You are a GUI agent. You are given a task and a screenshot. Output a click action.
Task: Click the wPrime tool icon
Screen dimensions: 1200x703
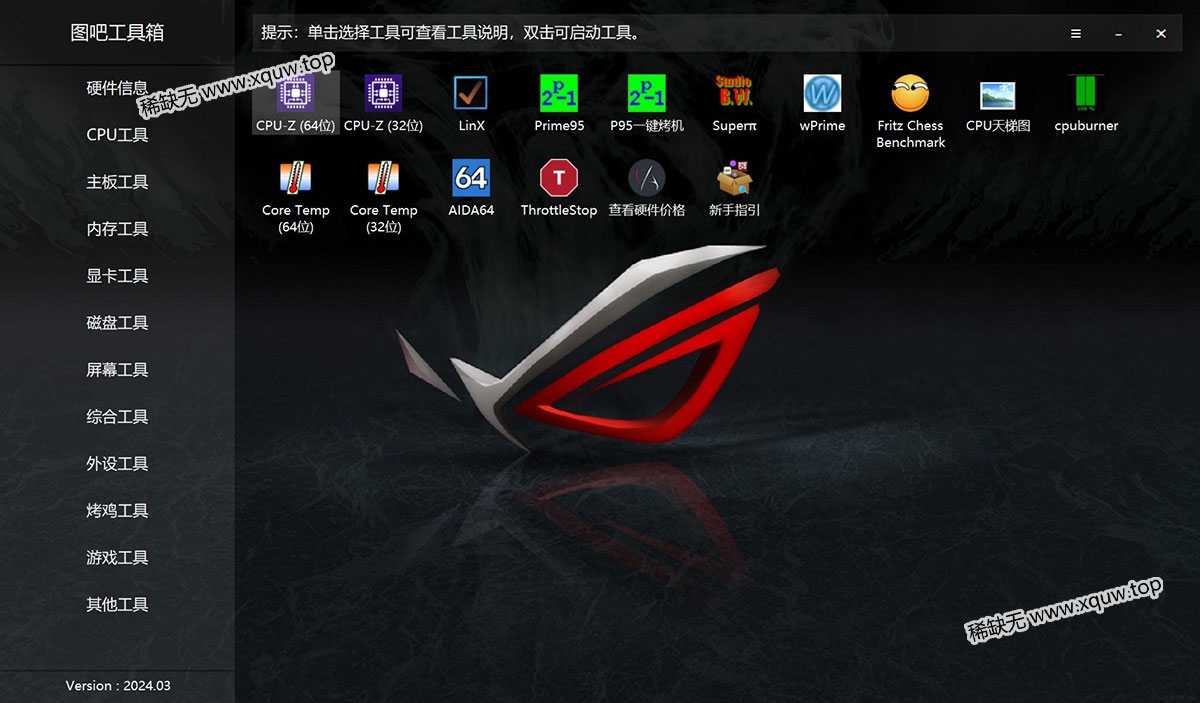point(822,93)
